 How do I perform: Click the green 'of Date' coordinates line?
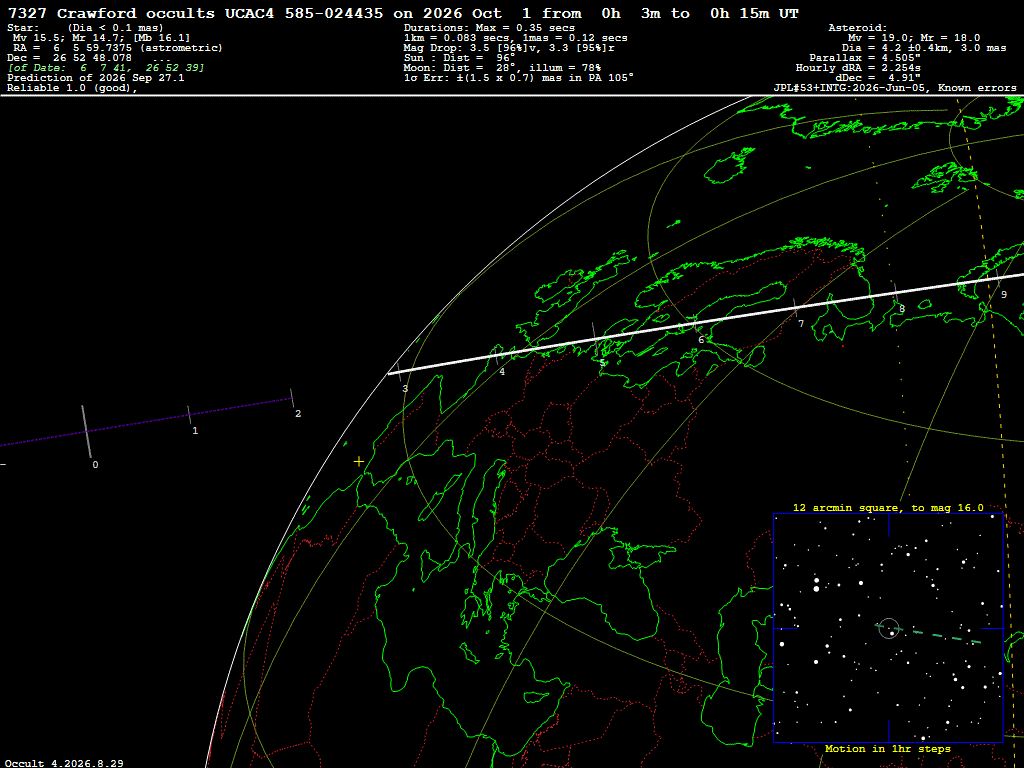(106, 68)
